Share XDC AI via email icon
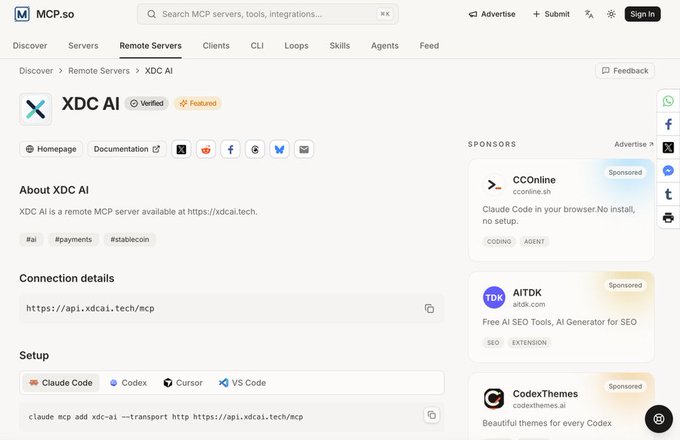Screen dimensions: 680x440 tap(304, 149)
